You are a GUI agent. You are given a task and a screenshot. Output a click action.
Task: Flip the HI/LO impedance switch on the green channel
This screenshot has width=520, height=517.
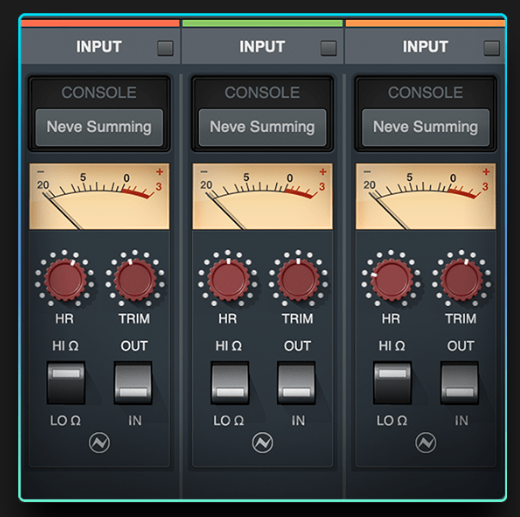pyautogui.click(x=229, y=383)
